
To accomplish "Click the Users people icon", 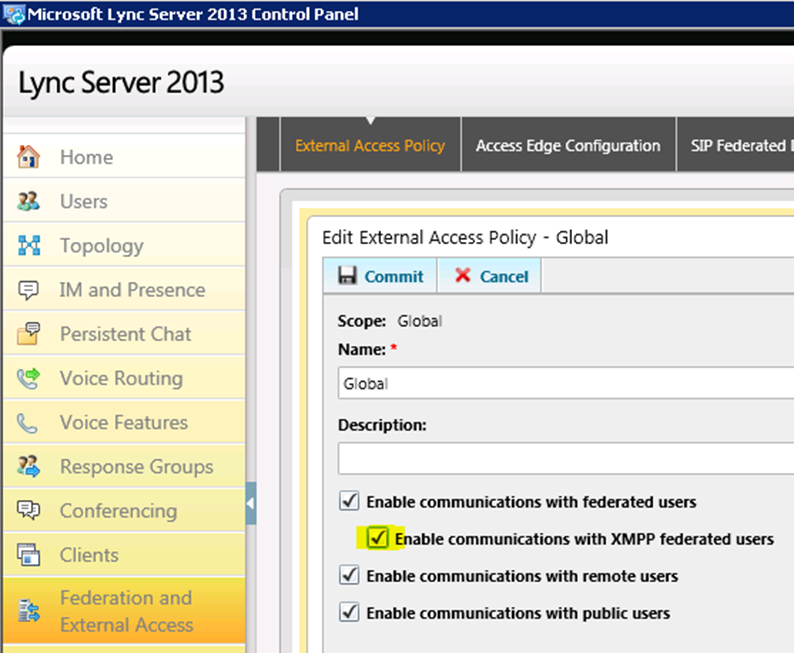I will pyautogui.click(x=28, y=201).
